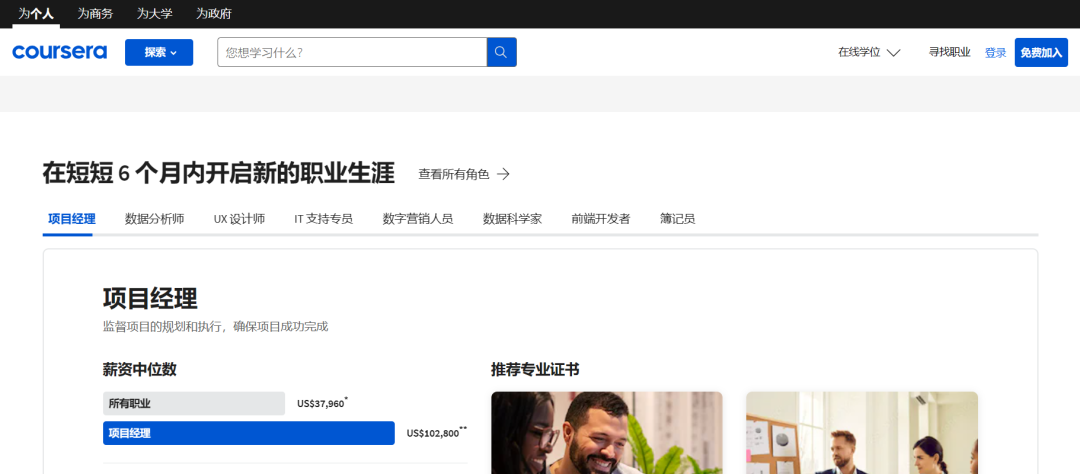Click the 寻找职业 link
This screenshot has width=1080, height=474.
click(x=950, y=52)
